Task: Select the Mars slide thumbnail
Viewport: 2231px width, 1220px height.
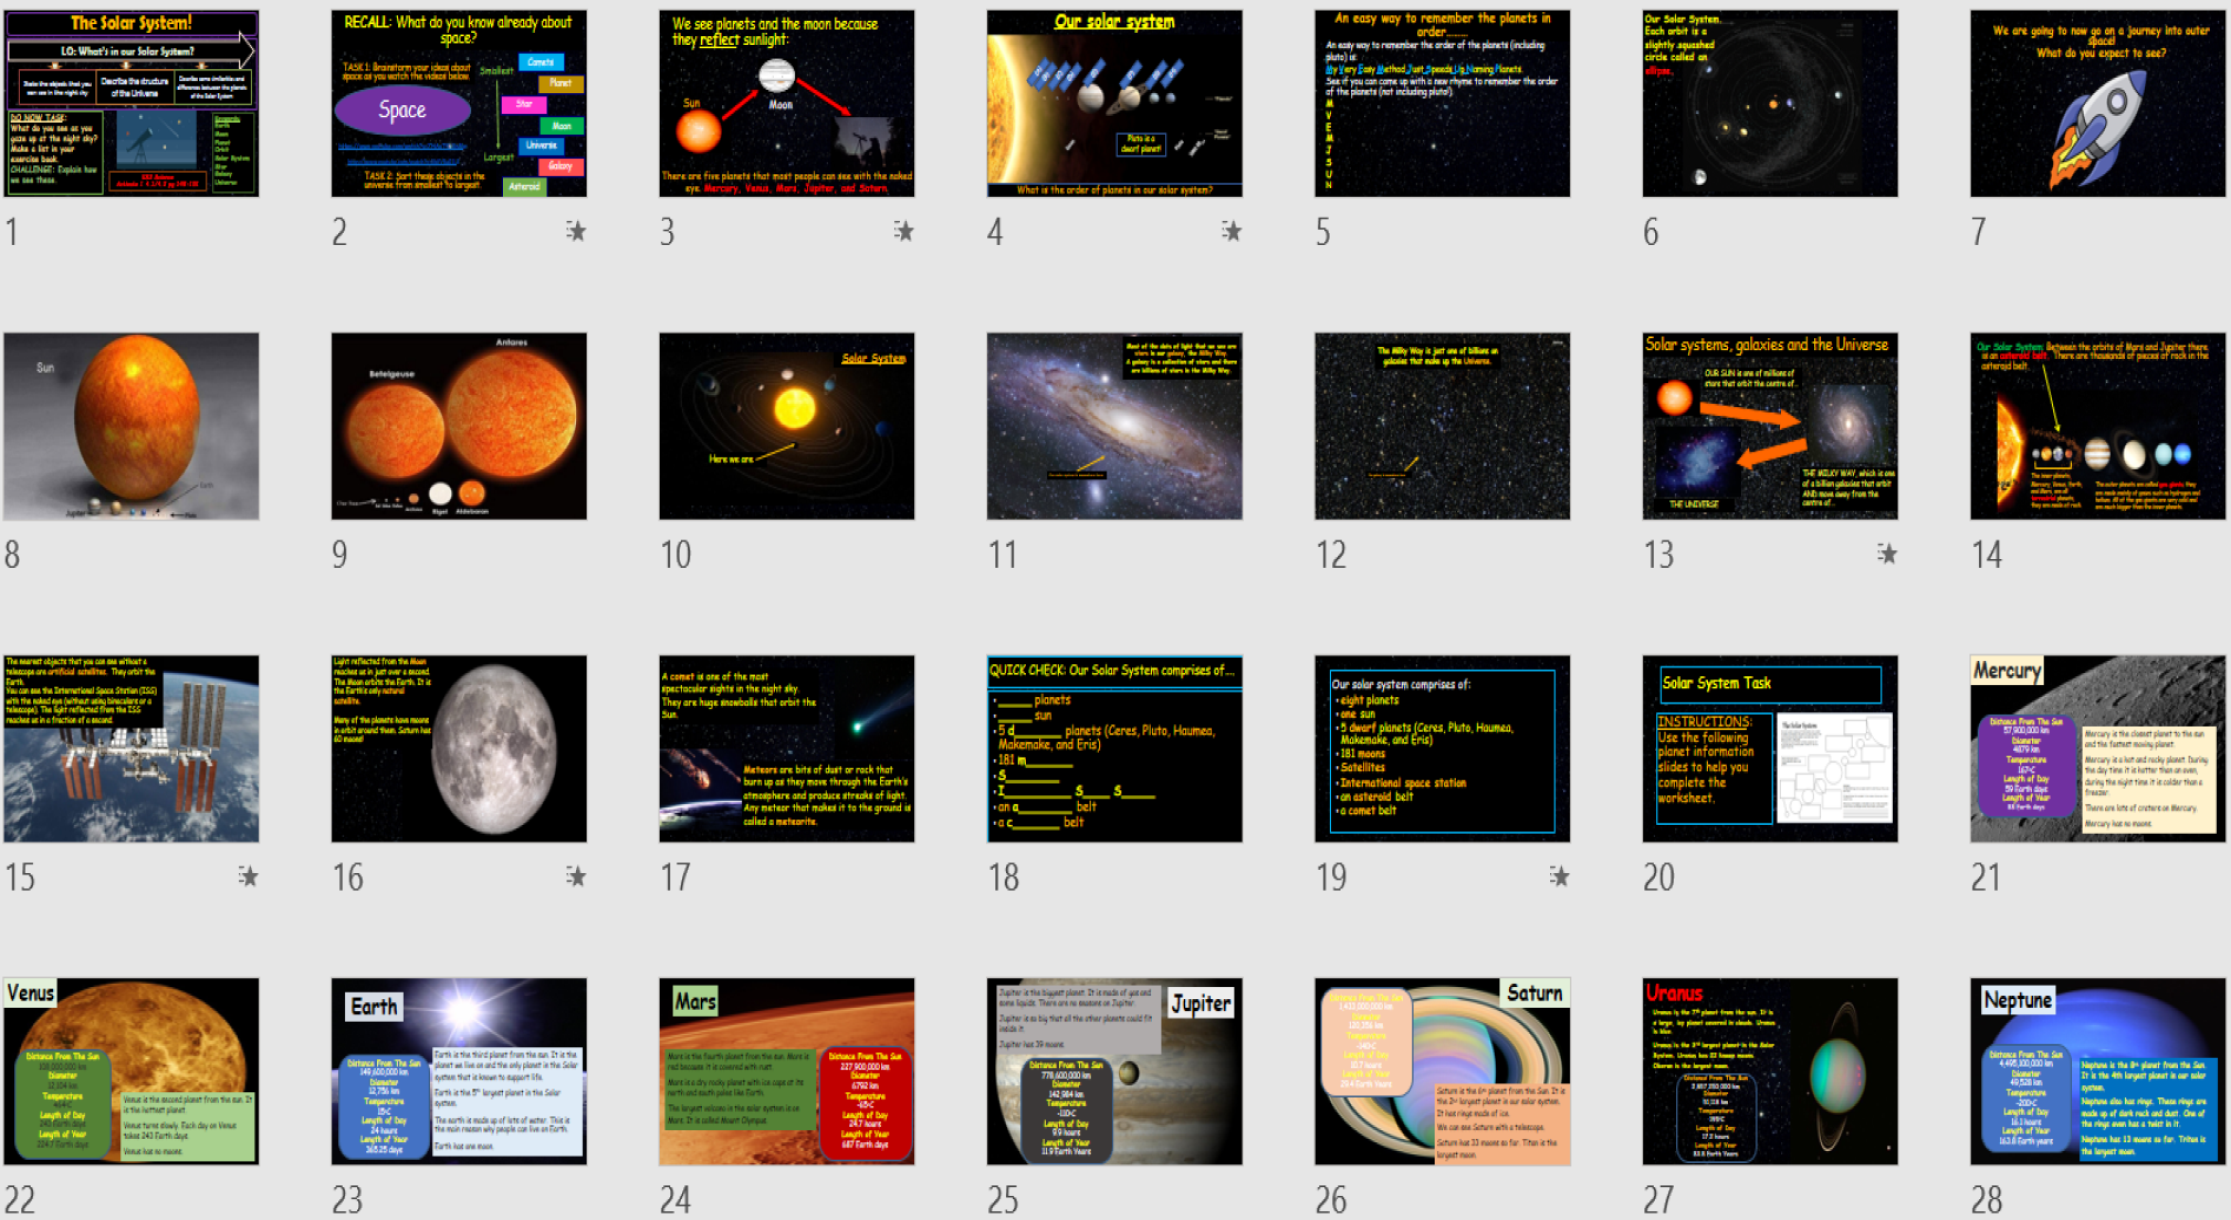Action: click(786, 1071)
